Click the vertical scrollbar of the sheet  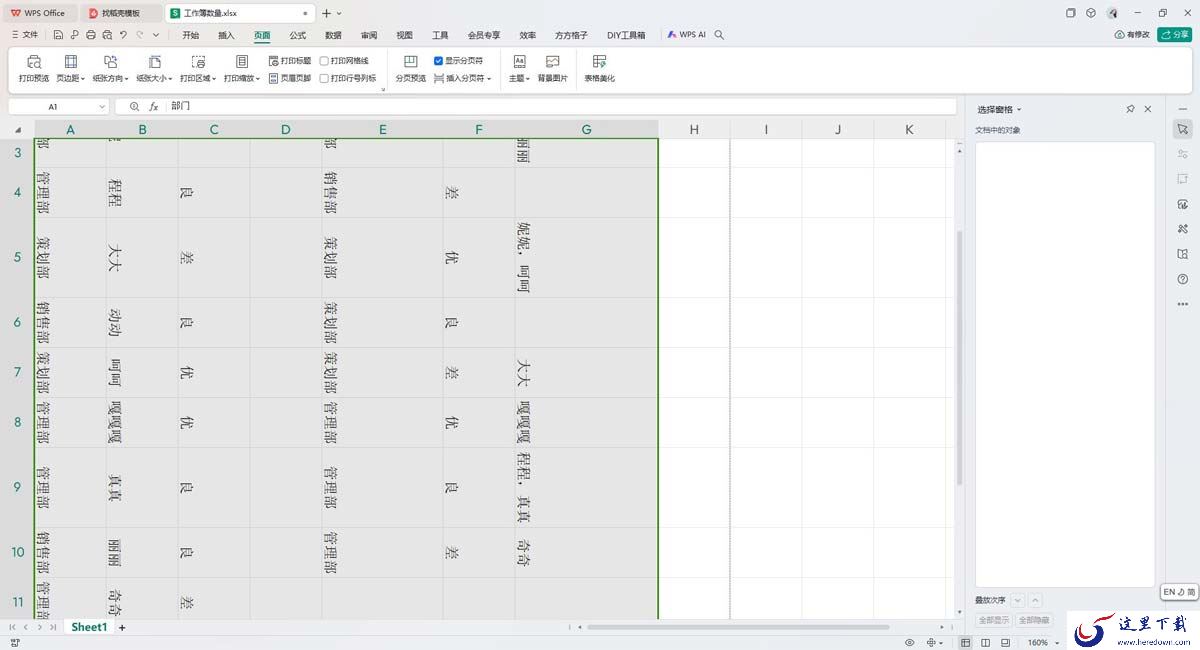tap(960, 358)
